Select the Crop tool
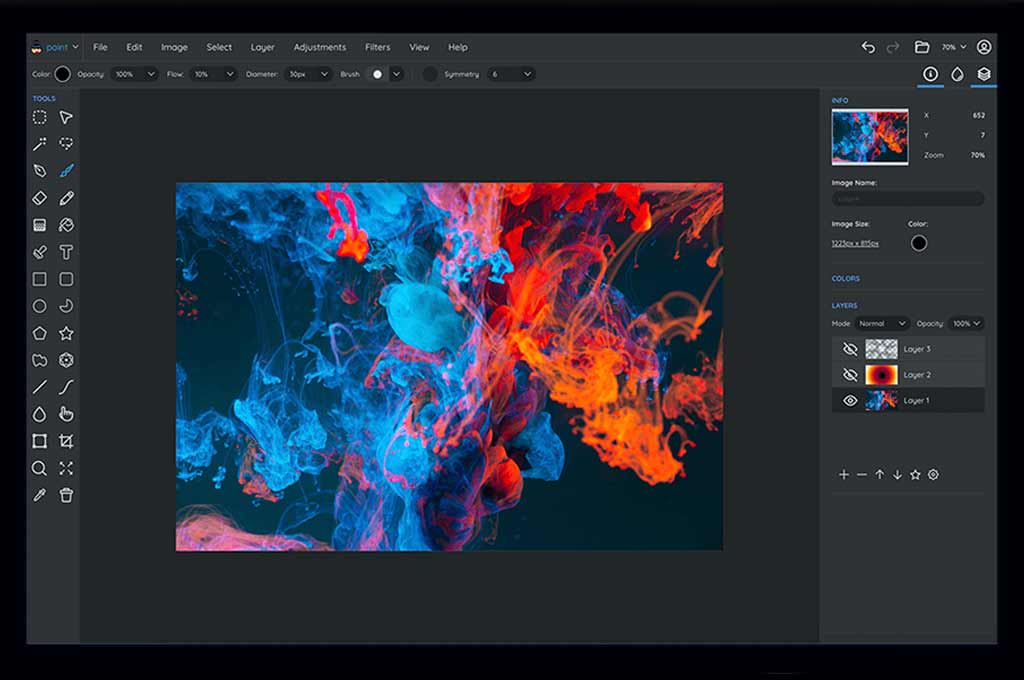 [x=66, y=440]
